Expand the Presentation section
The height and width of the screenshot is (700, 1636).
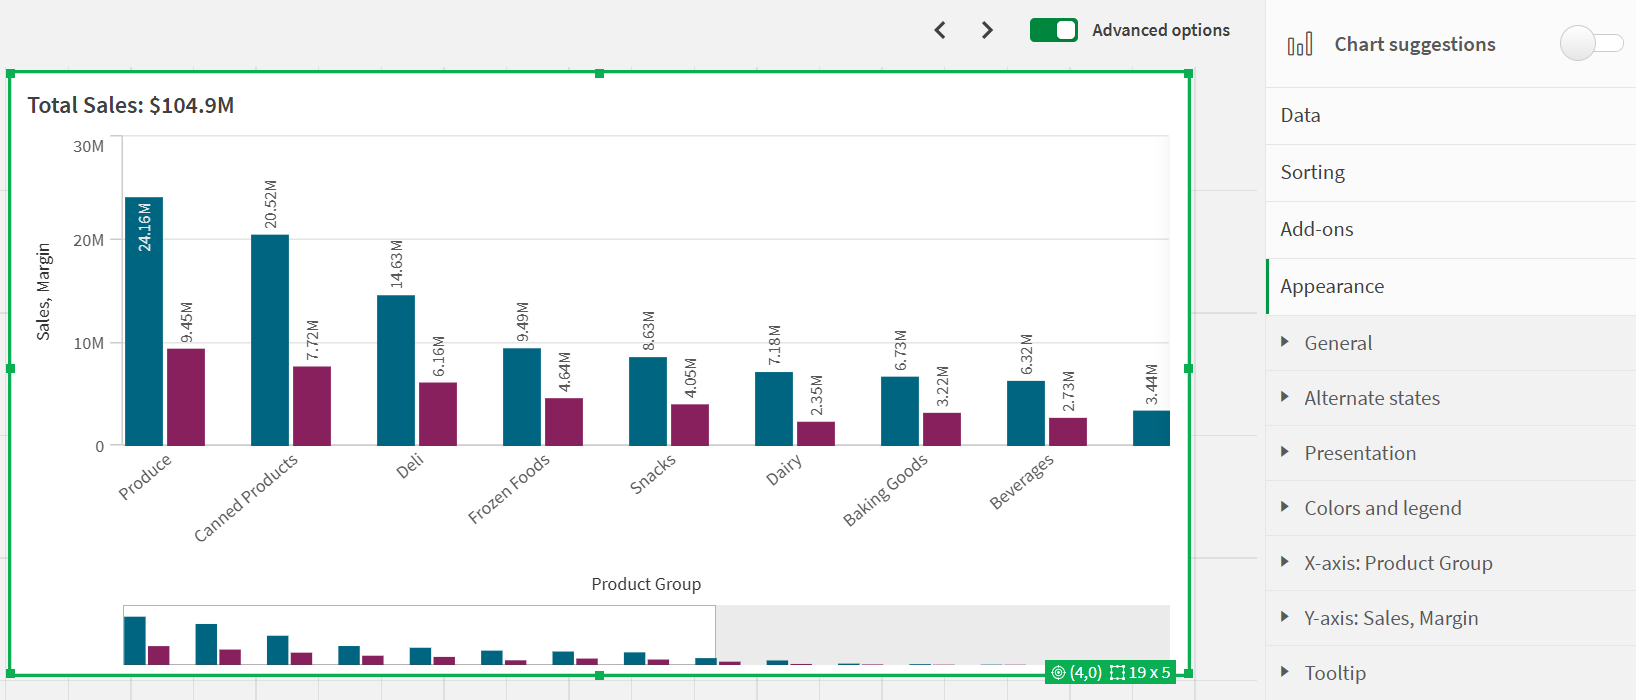pos(1359,453)
